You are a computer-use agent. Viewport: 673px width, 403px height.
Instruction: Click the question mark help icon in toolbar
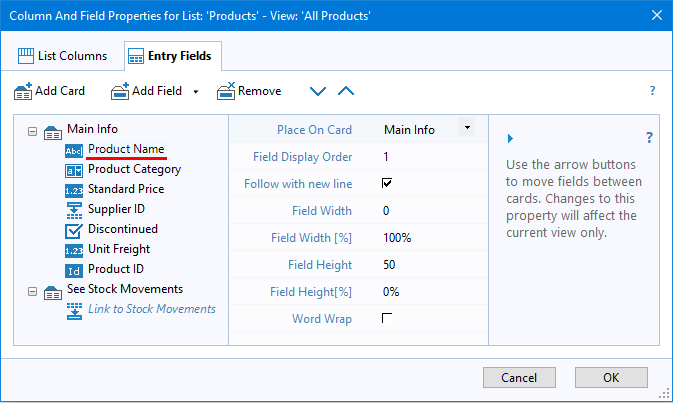pyautogui.click(x=652, y=91)
